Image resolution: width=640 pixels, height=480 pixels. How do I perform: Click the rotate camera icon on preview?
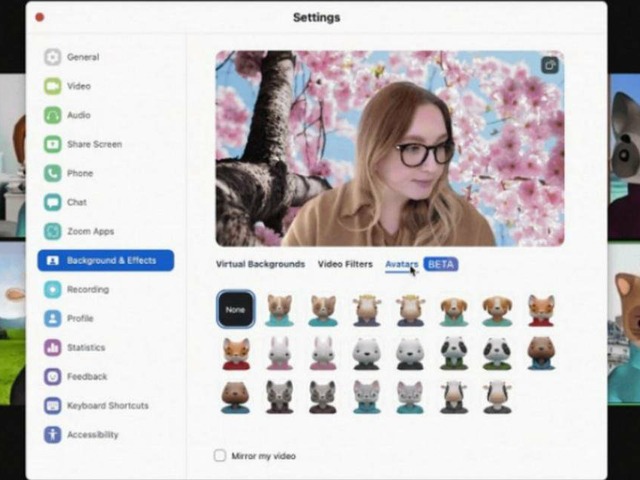(549, 65)
